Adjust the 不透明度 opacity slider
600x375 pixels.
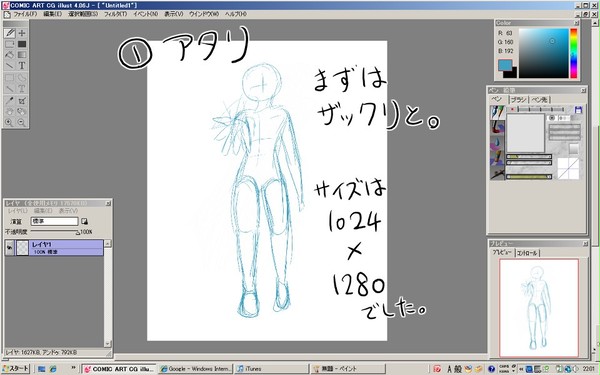55,232
